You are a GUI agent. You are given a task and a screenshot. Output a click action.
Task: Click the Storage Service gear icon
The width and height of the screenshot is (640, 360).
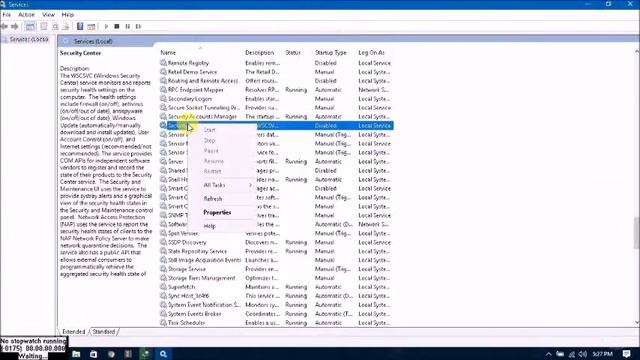[x=163, y=269]
